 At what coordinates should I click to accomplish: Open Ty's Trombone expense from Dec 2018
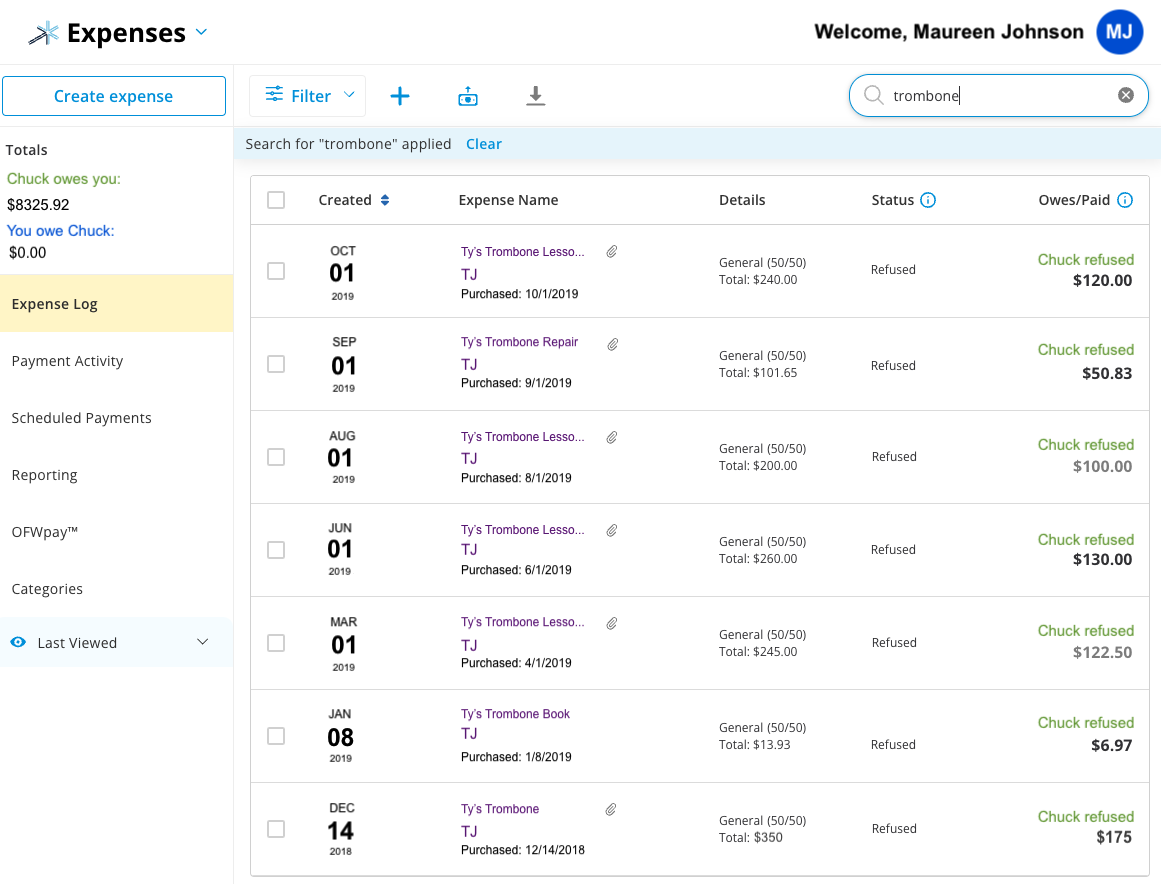click(x=500, y=809)
